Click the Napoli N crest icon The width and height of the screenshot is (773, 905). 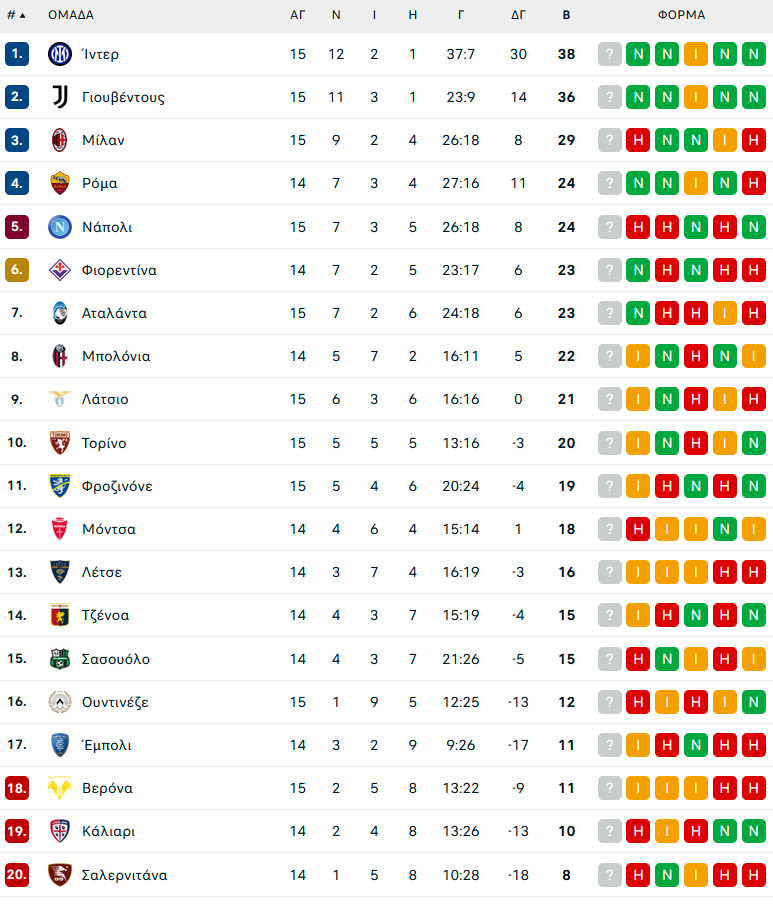coord(59,227)
